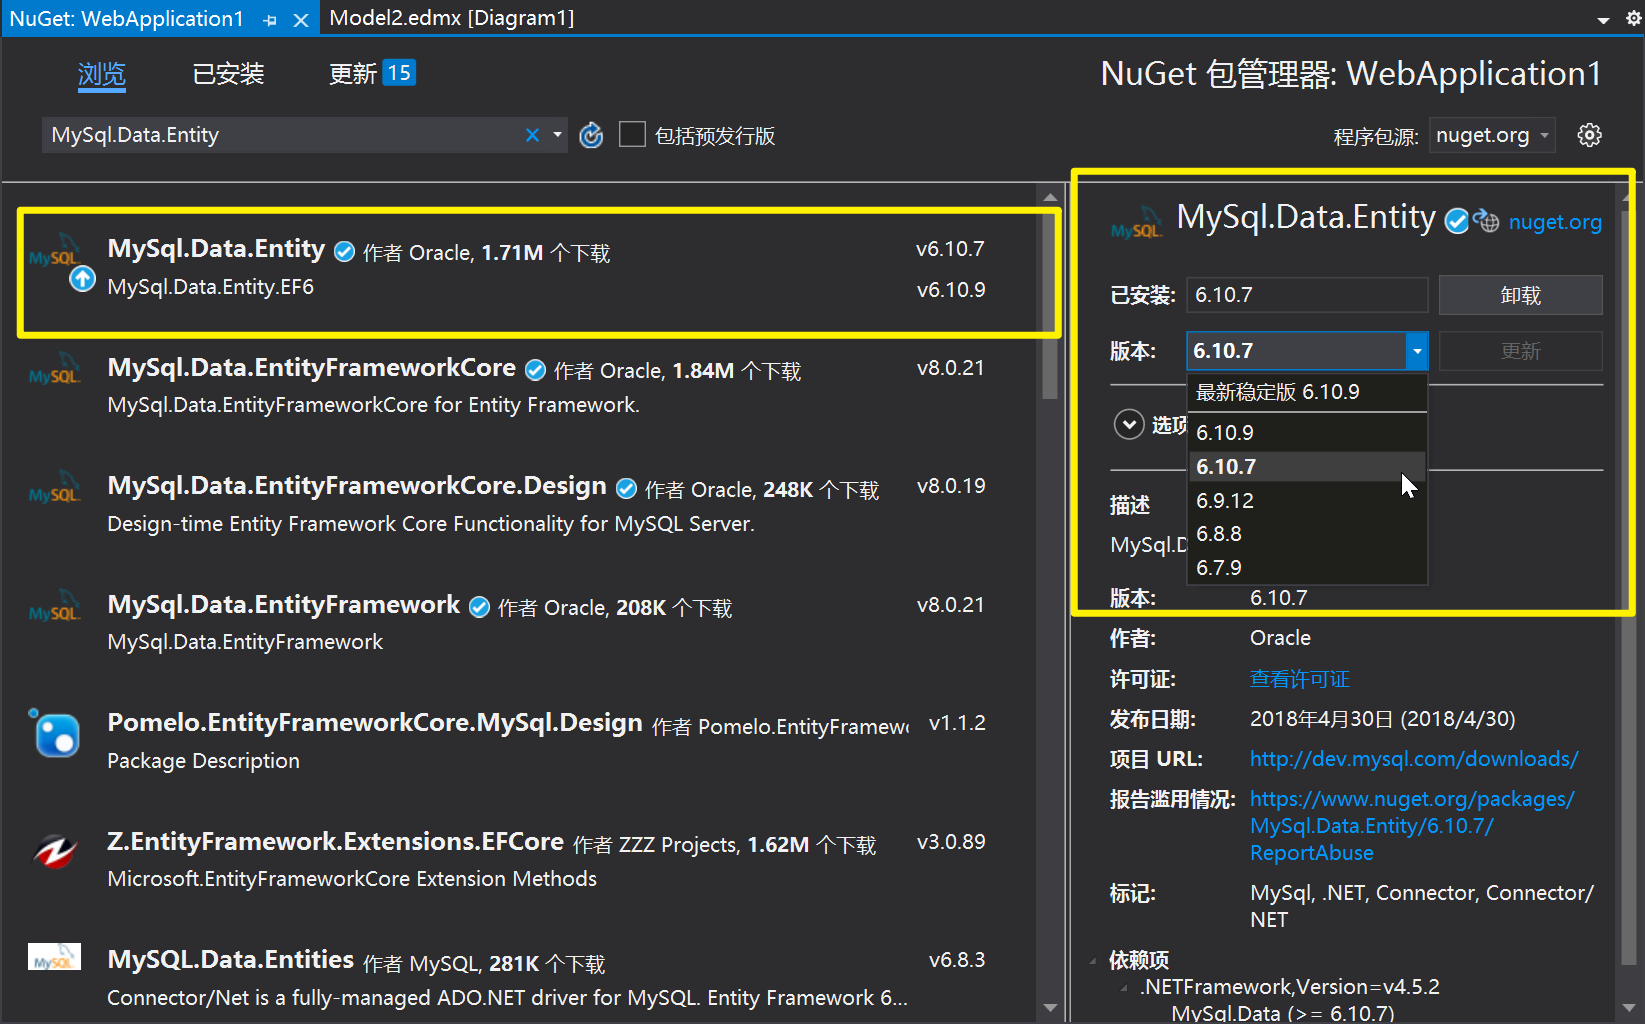This screenshot has height=1024, width=1645.
Task: Open the search box history dropdown
Action: (557, 135)
